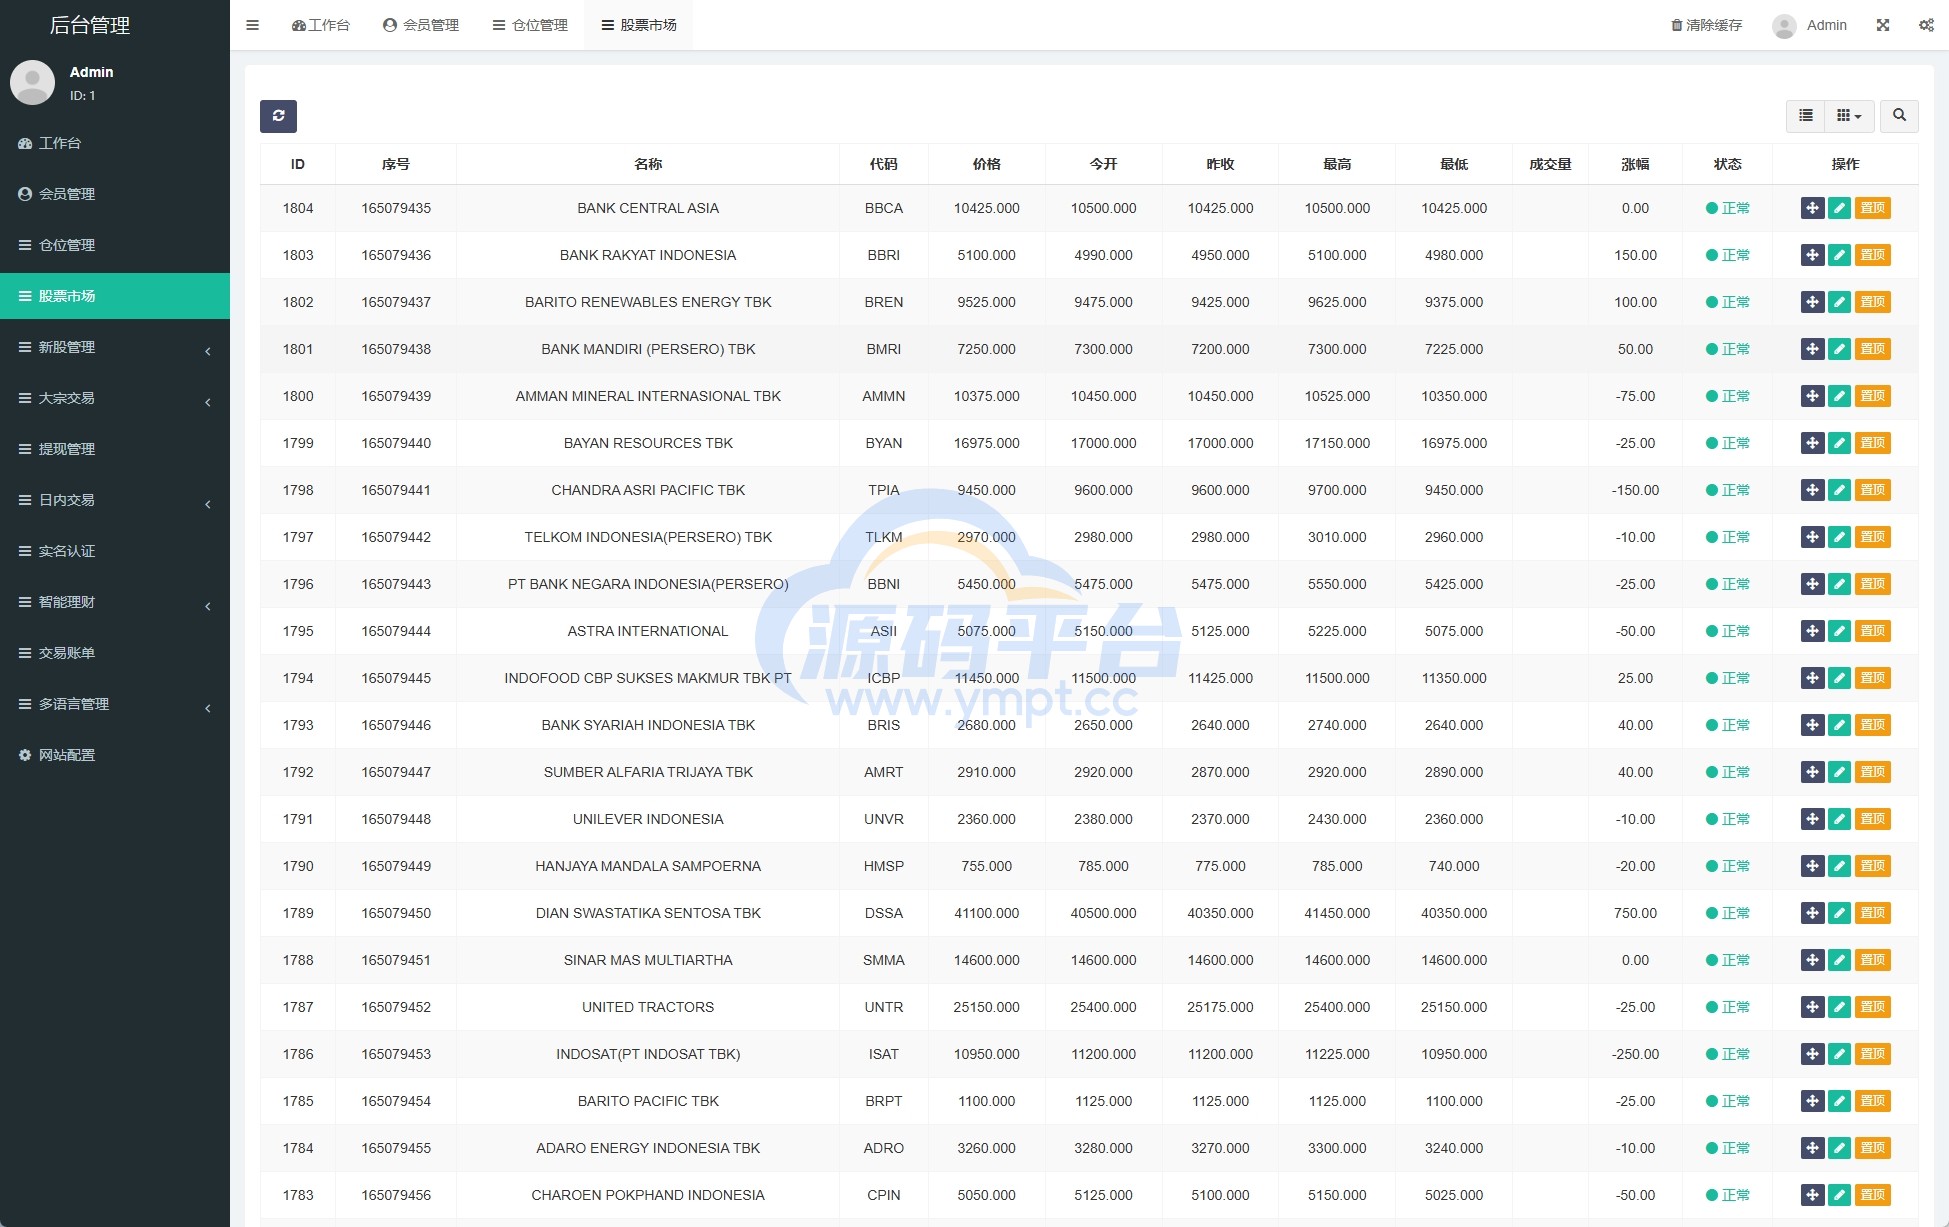Edit the BANK MANDIRI (PERSERO) row
Viewport: 1949px width, 1227px height.
pos(1839,349)
